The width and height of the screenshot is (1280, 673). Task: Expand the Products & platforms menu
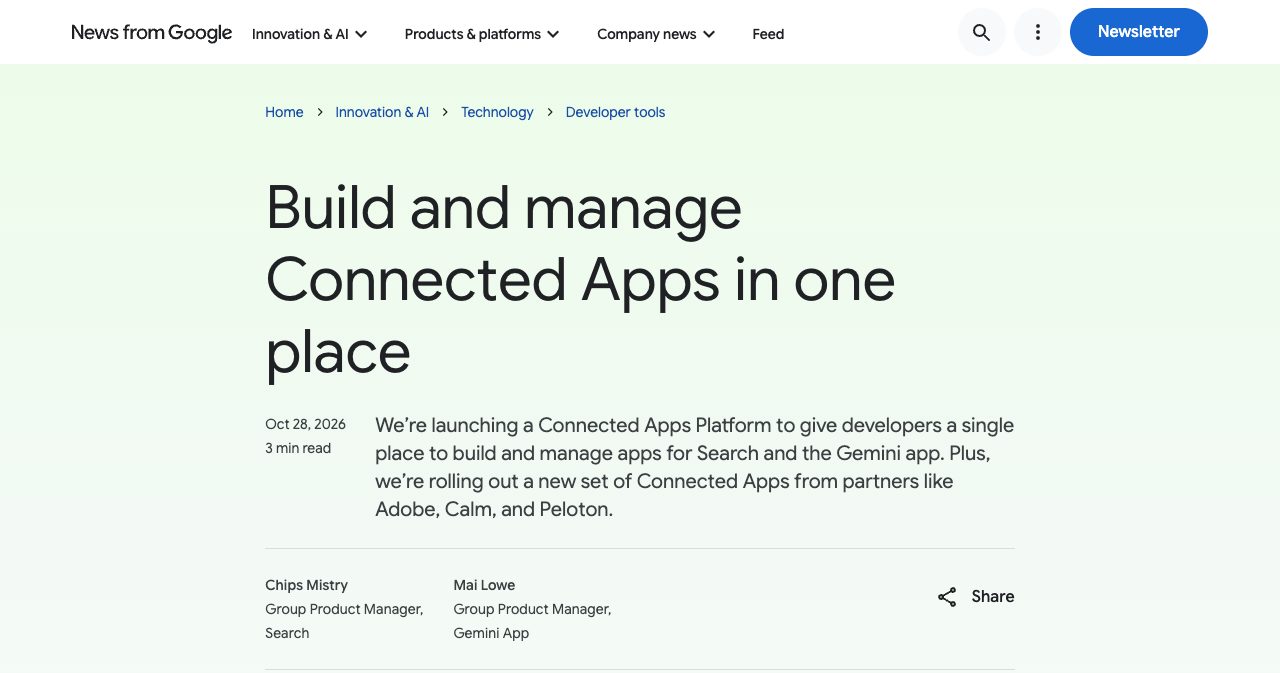pyautogui.click(x=482, y=34)
